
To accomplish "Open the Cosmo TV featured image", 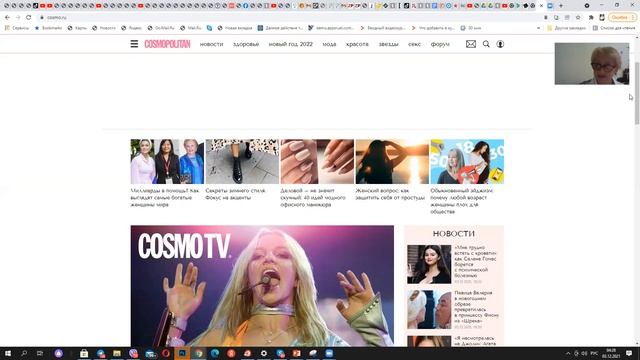I will tap(262, 286).
